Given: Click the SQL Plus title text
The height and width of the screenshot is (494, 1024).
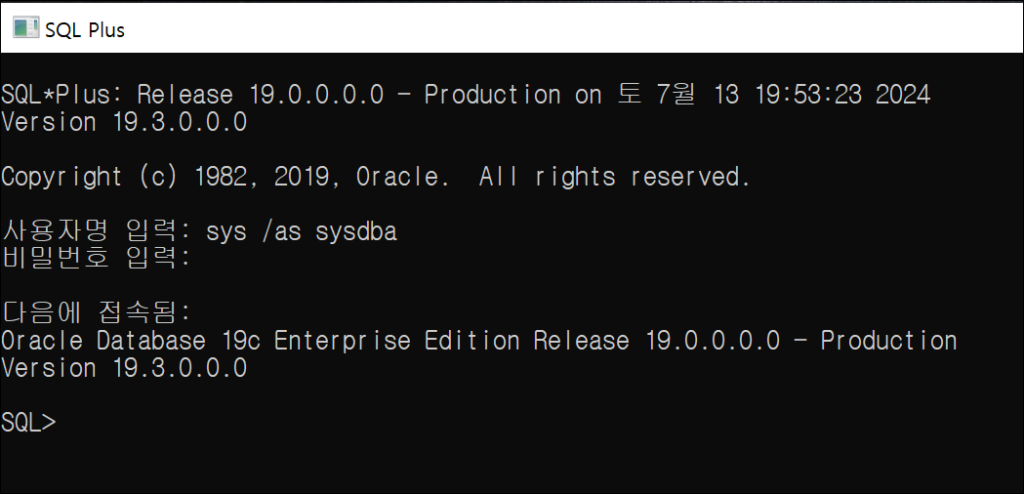Looking at the screenshot, I should [x=85, y=29].
